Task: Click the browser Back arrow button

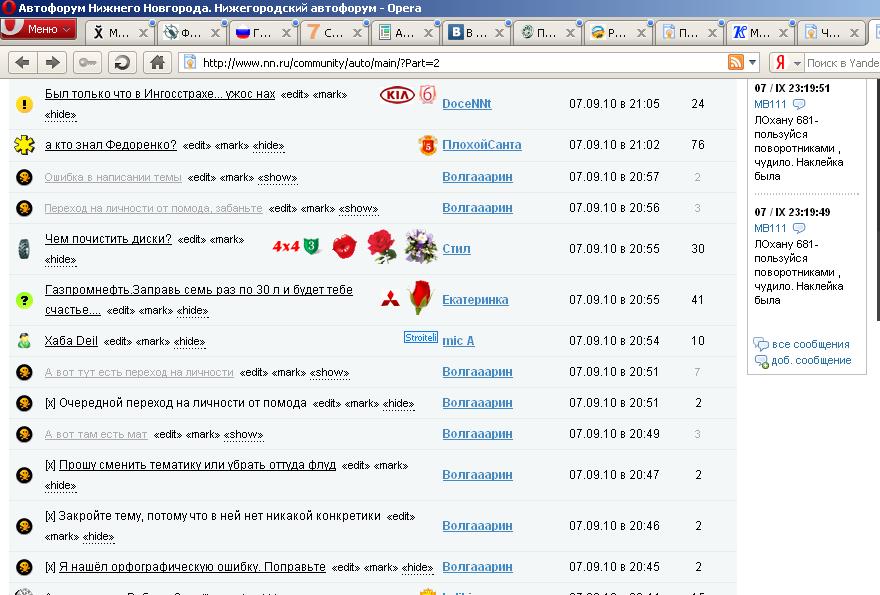Action: 22,63
